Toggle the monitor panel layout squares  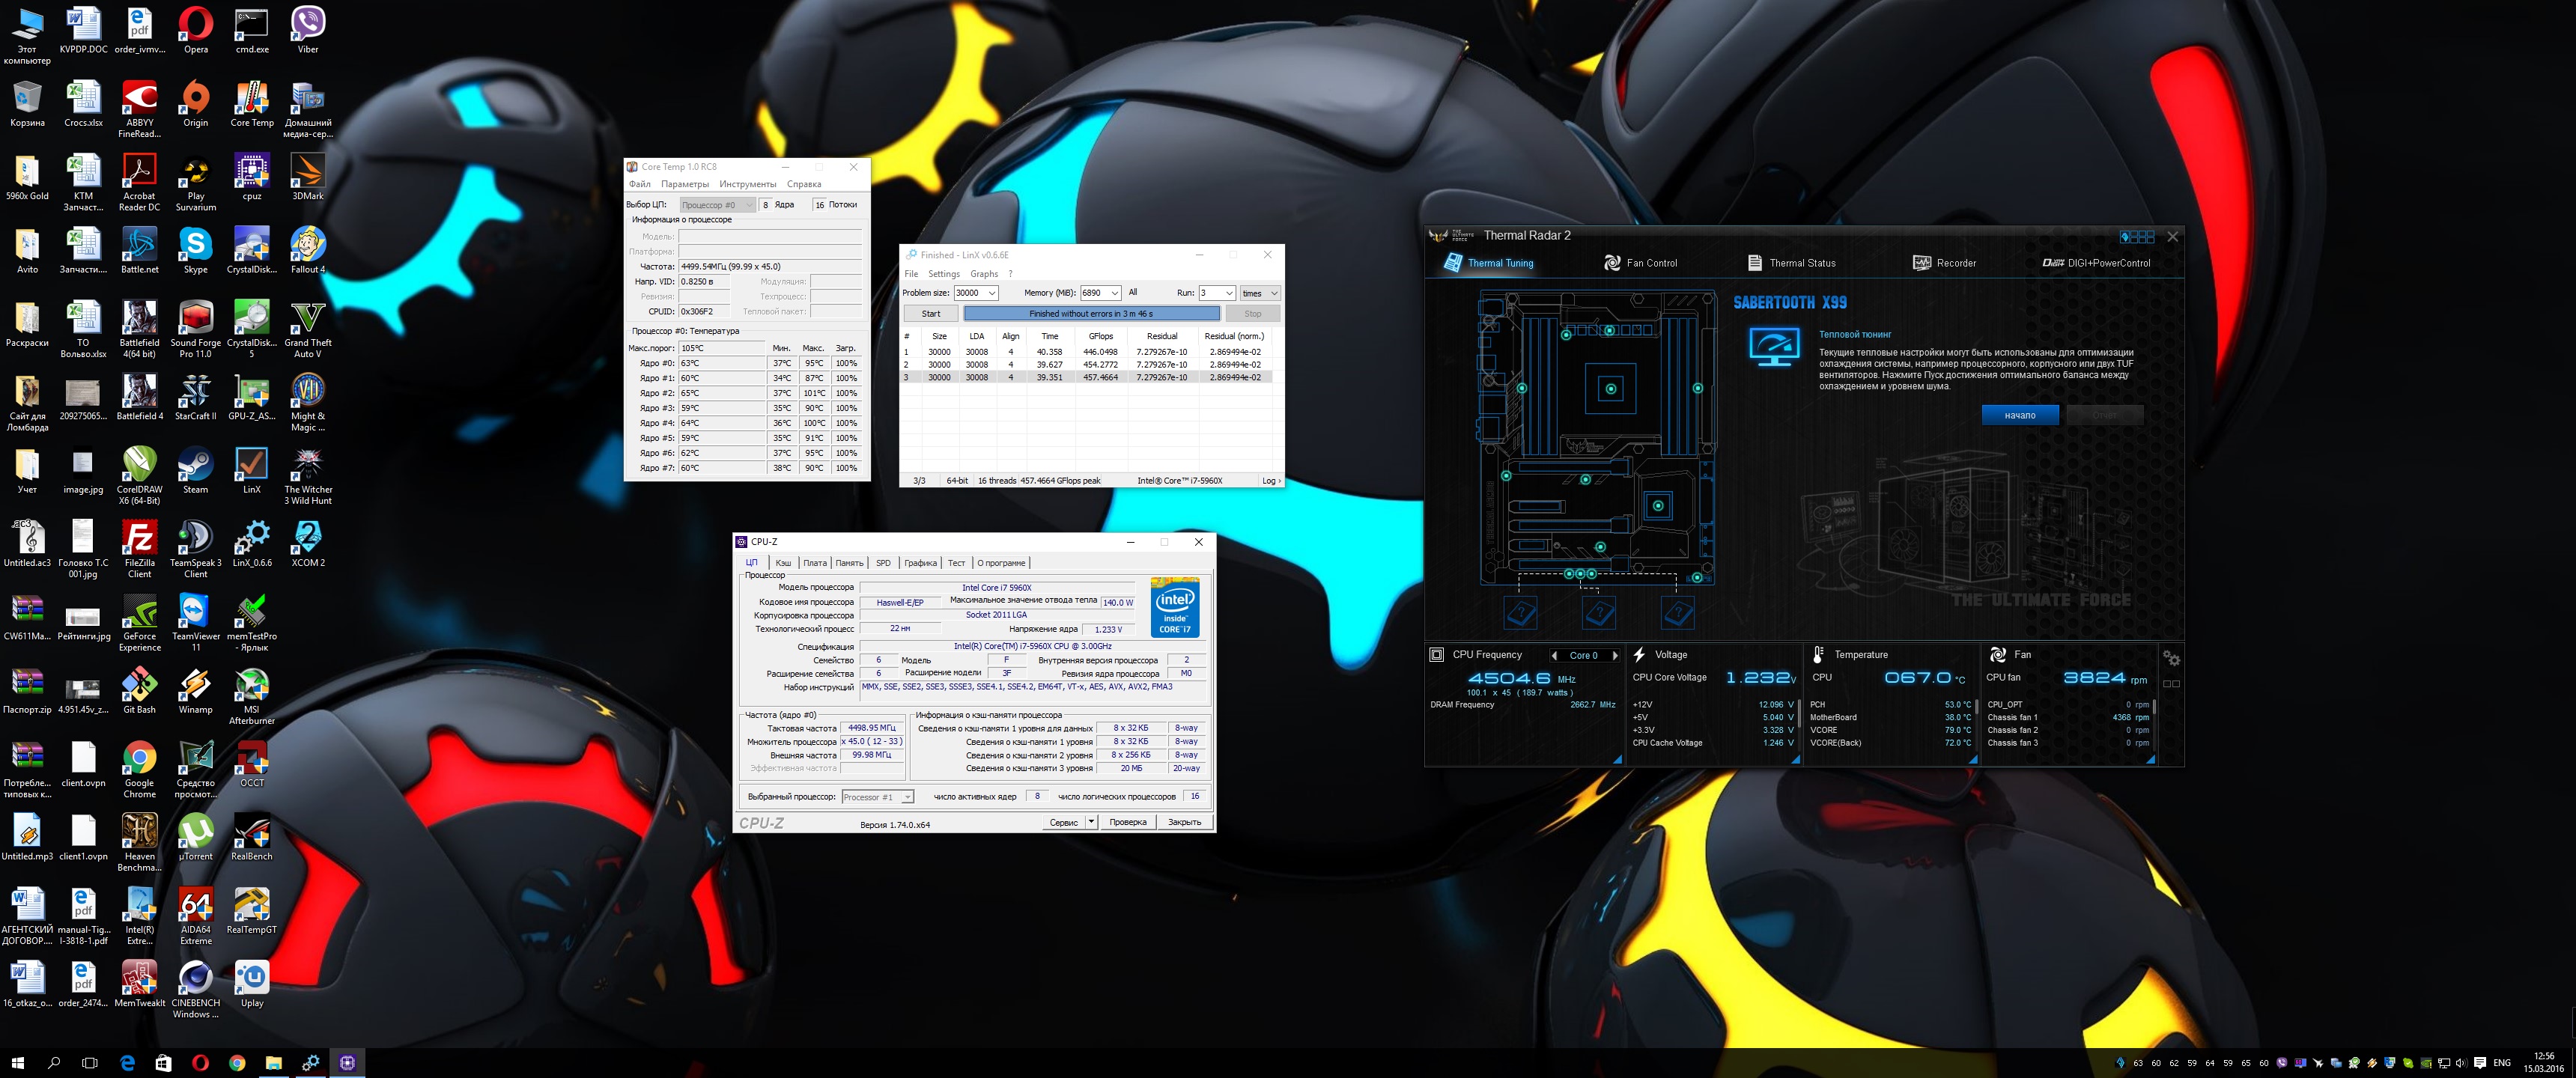(2171, 684)
